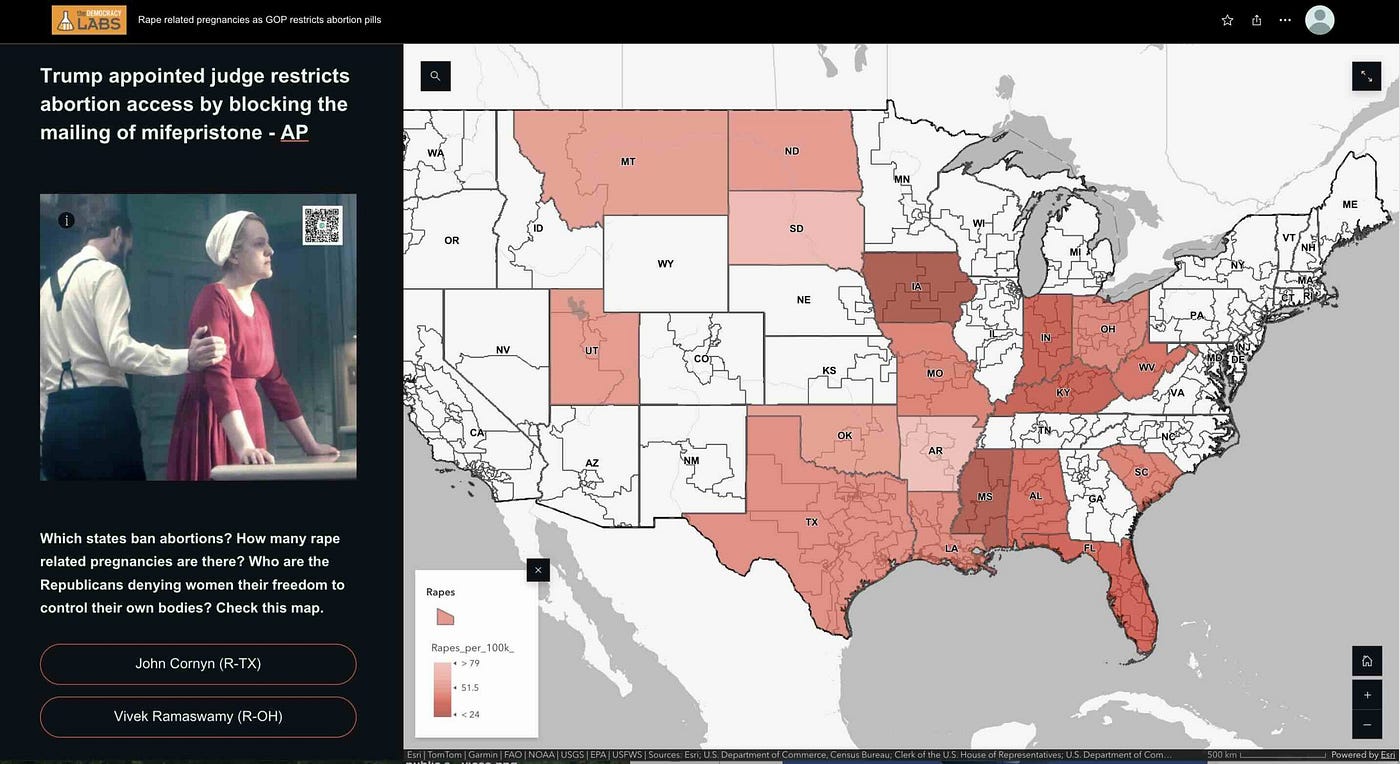Click the Rapes_per_100k color ramp
The image size is (1400, 764).
441,688
